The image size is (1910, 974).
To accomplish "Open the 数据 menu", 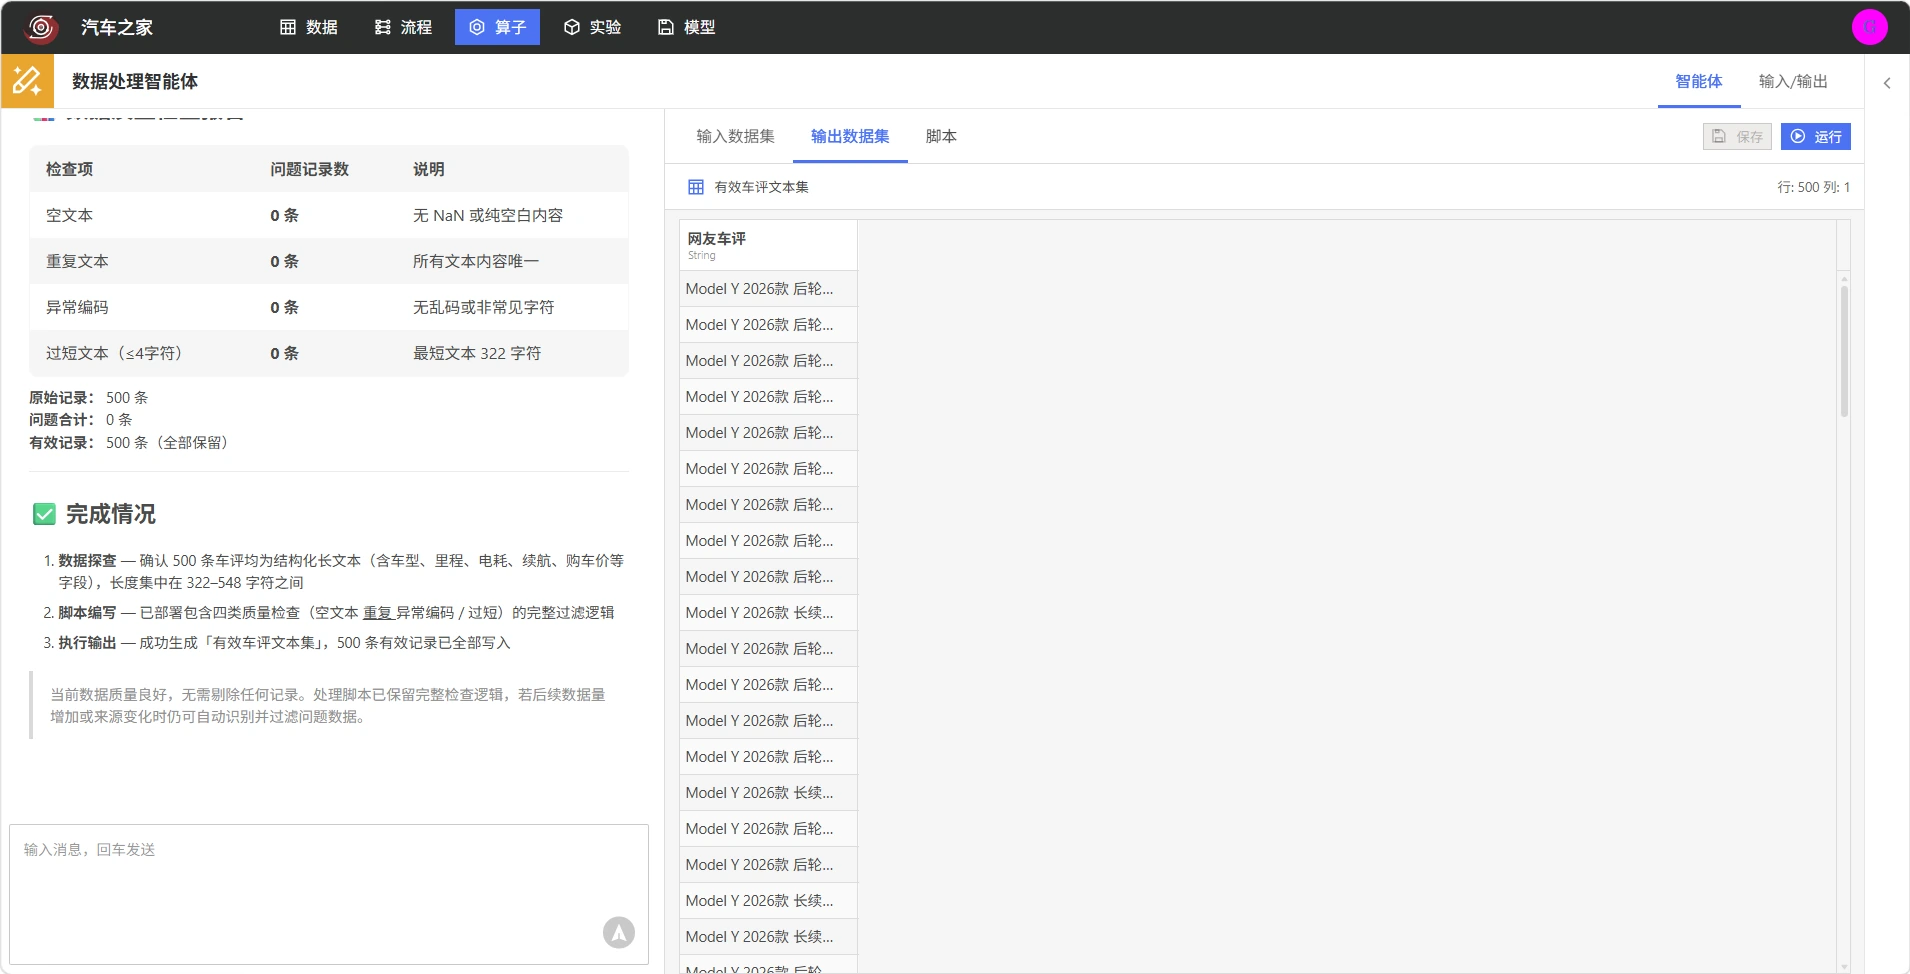I will pos(309,27).
